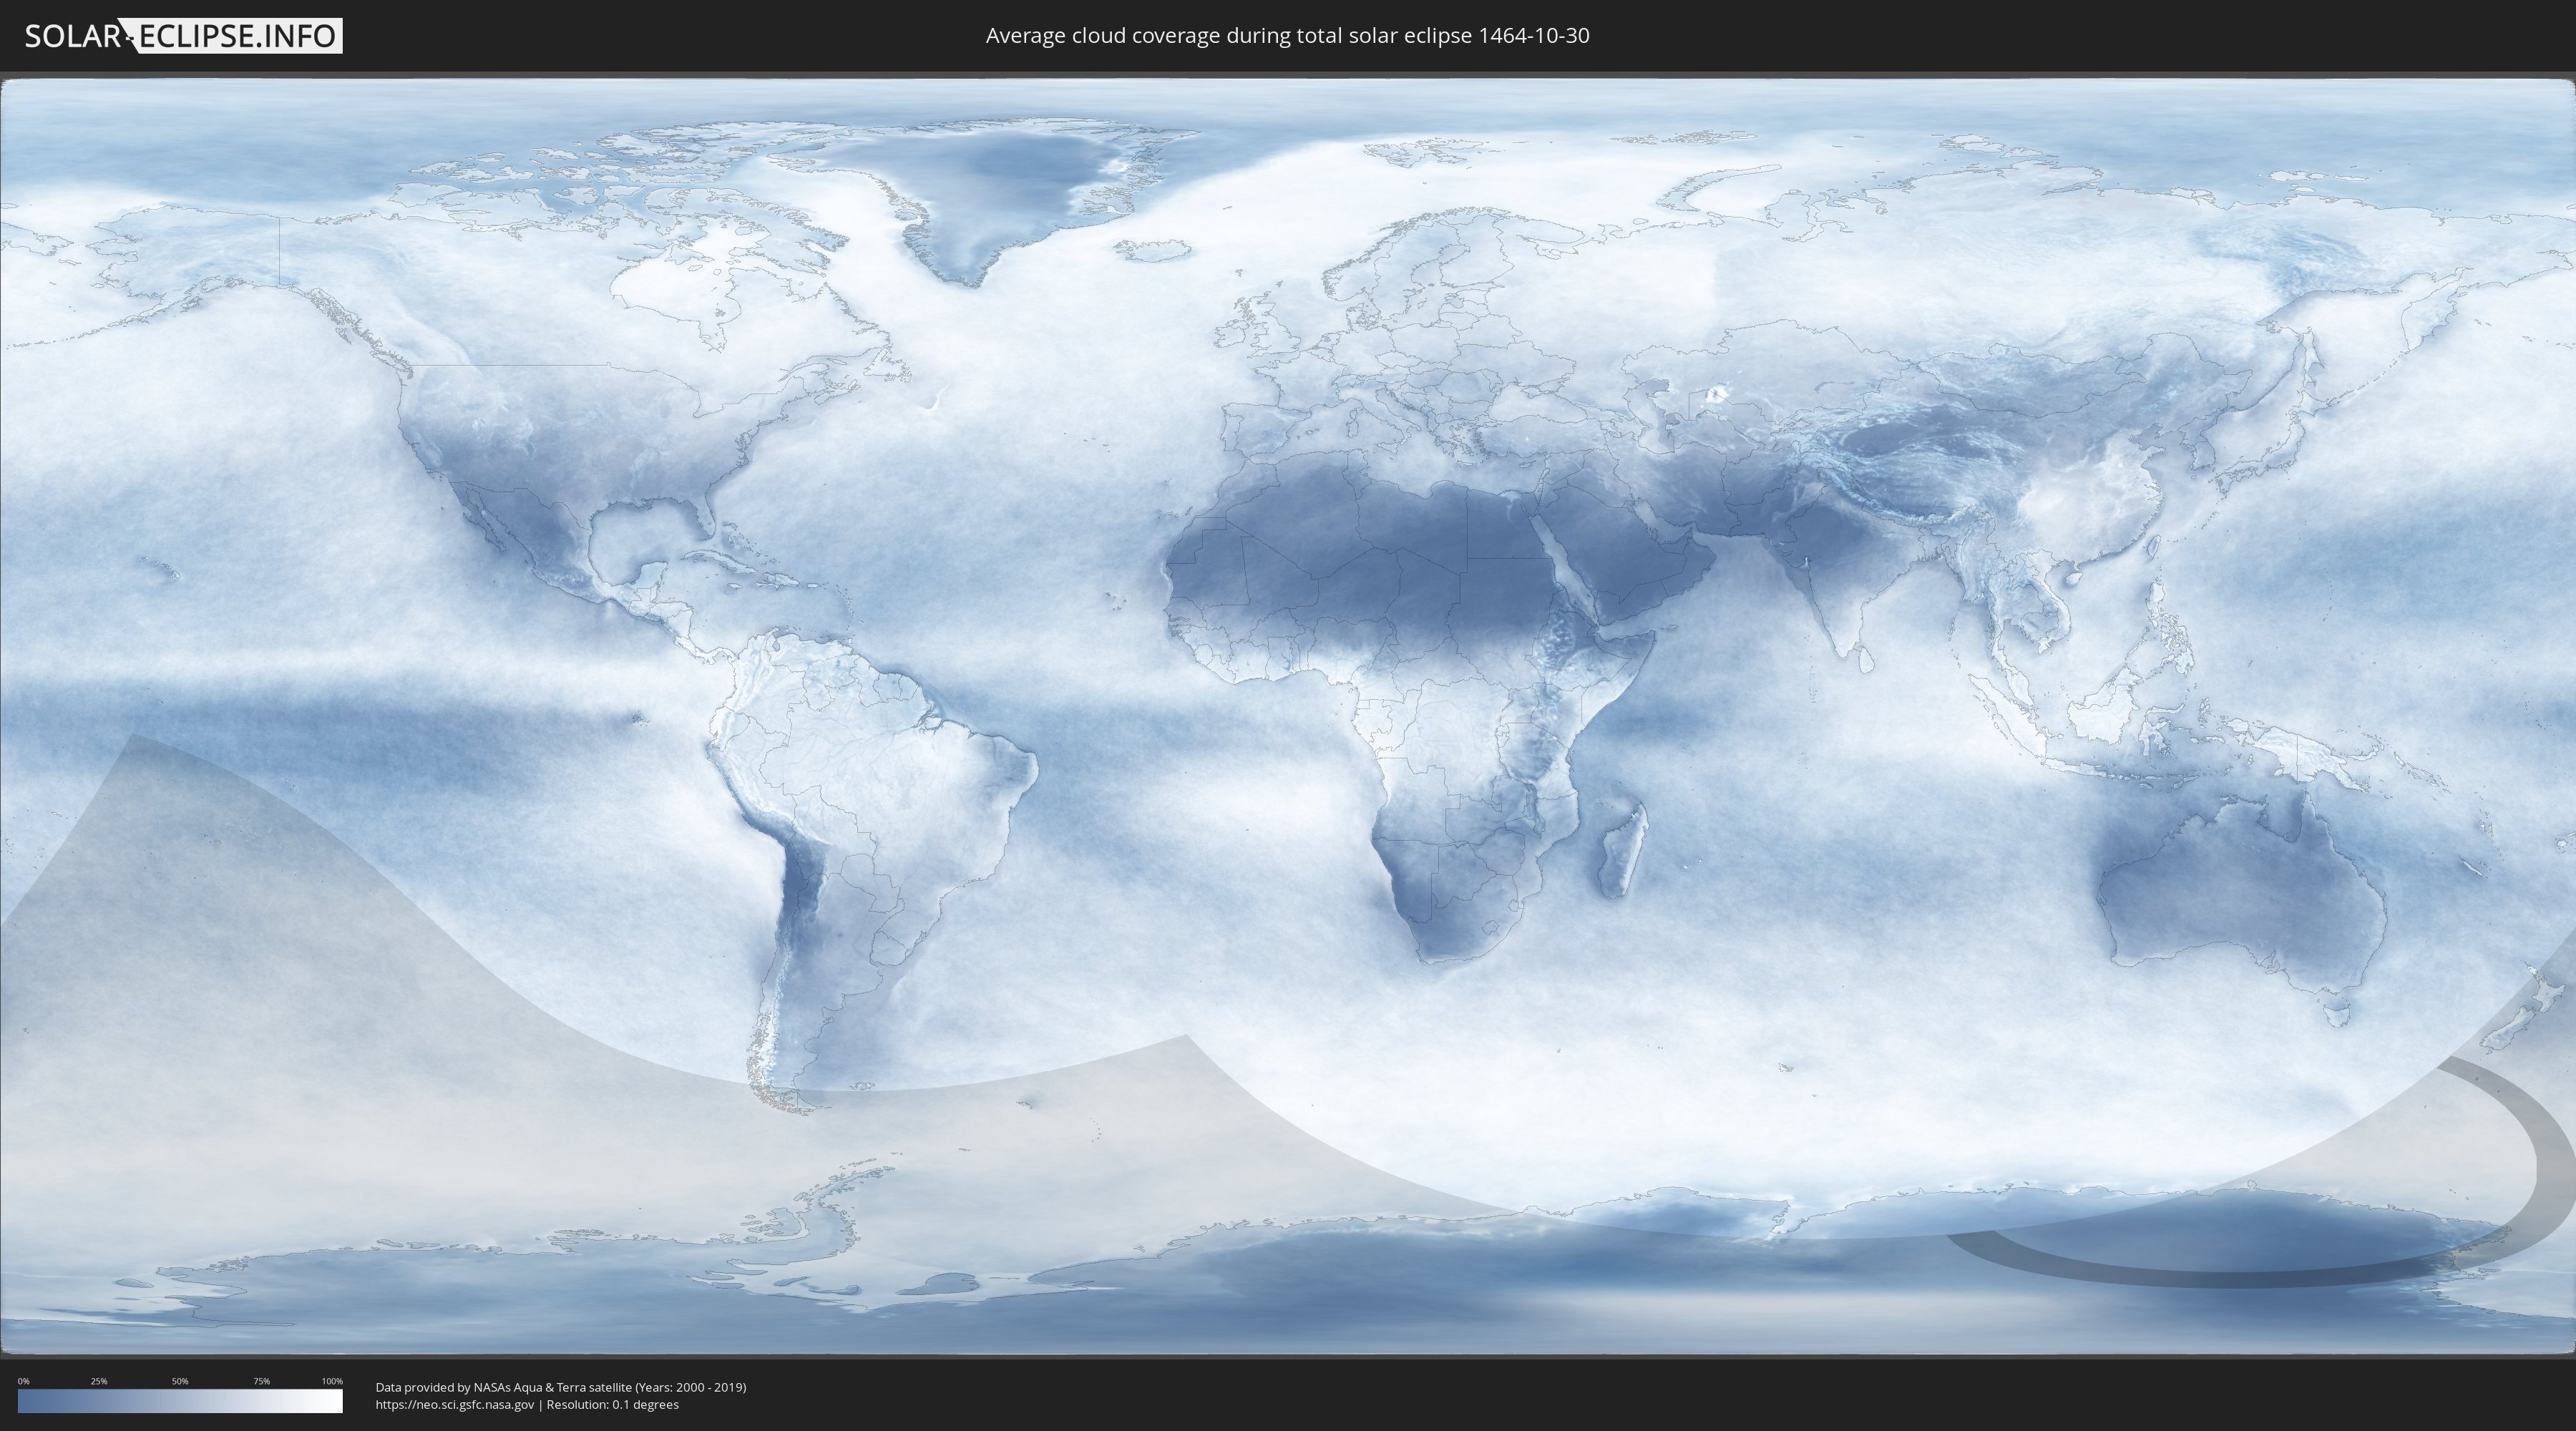Click the 100% label on the legend
This screenshot has width=2576, height=1431.
(332, 1381)
